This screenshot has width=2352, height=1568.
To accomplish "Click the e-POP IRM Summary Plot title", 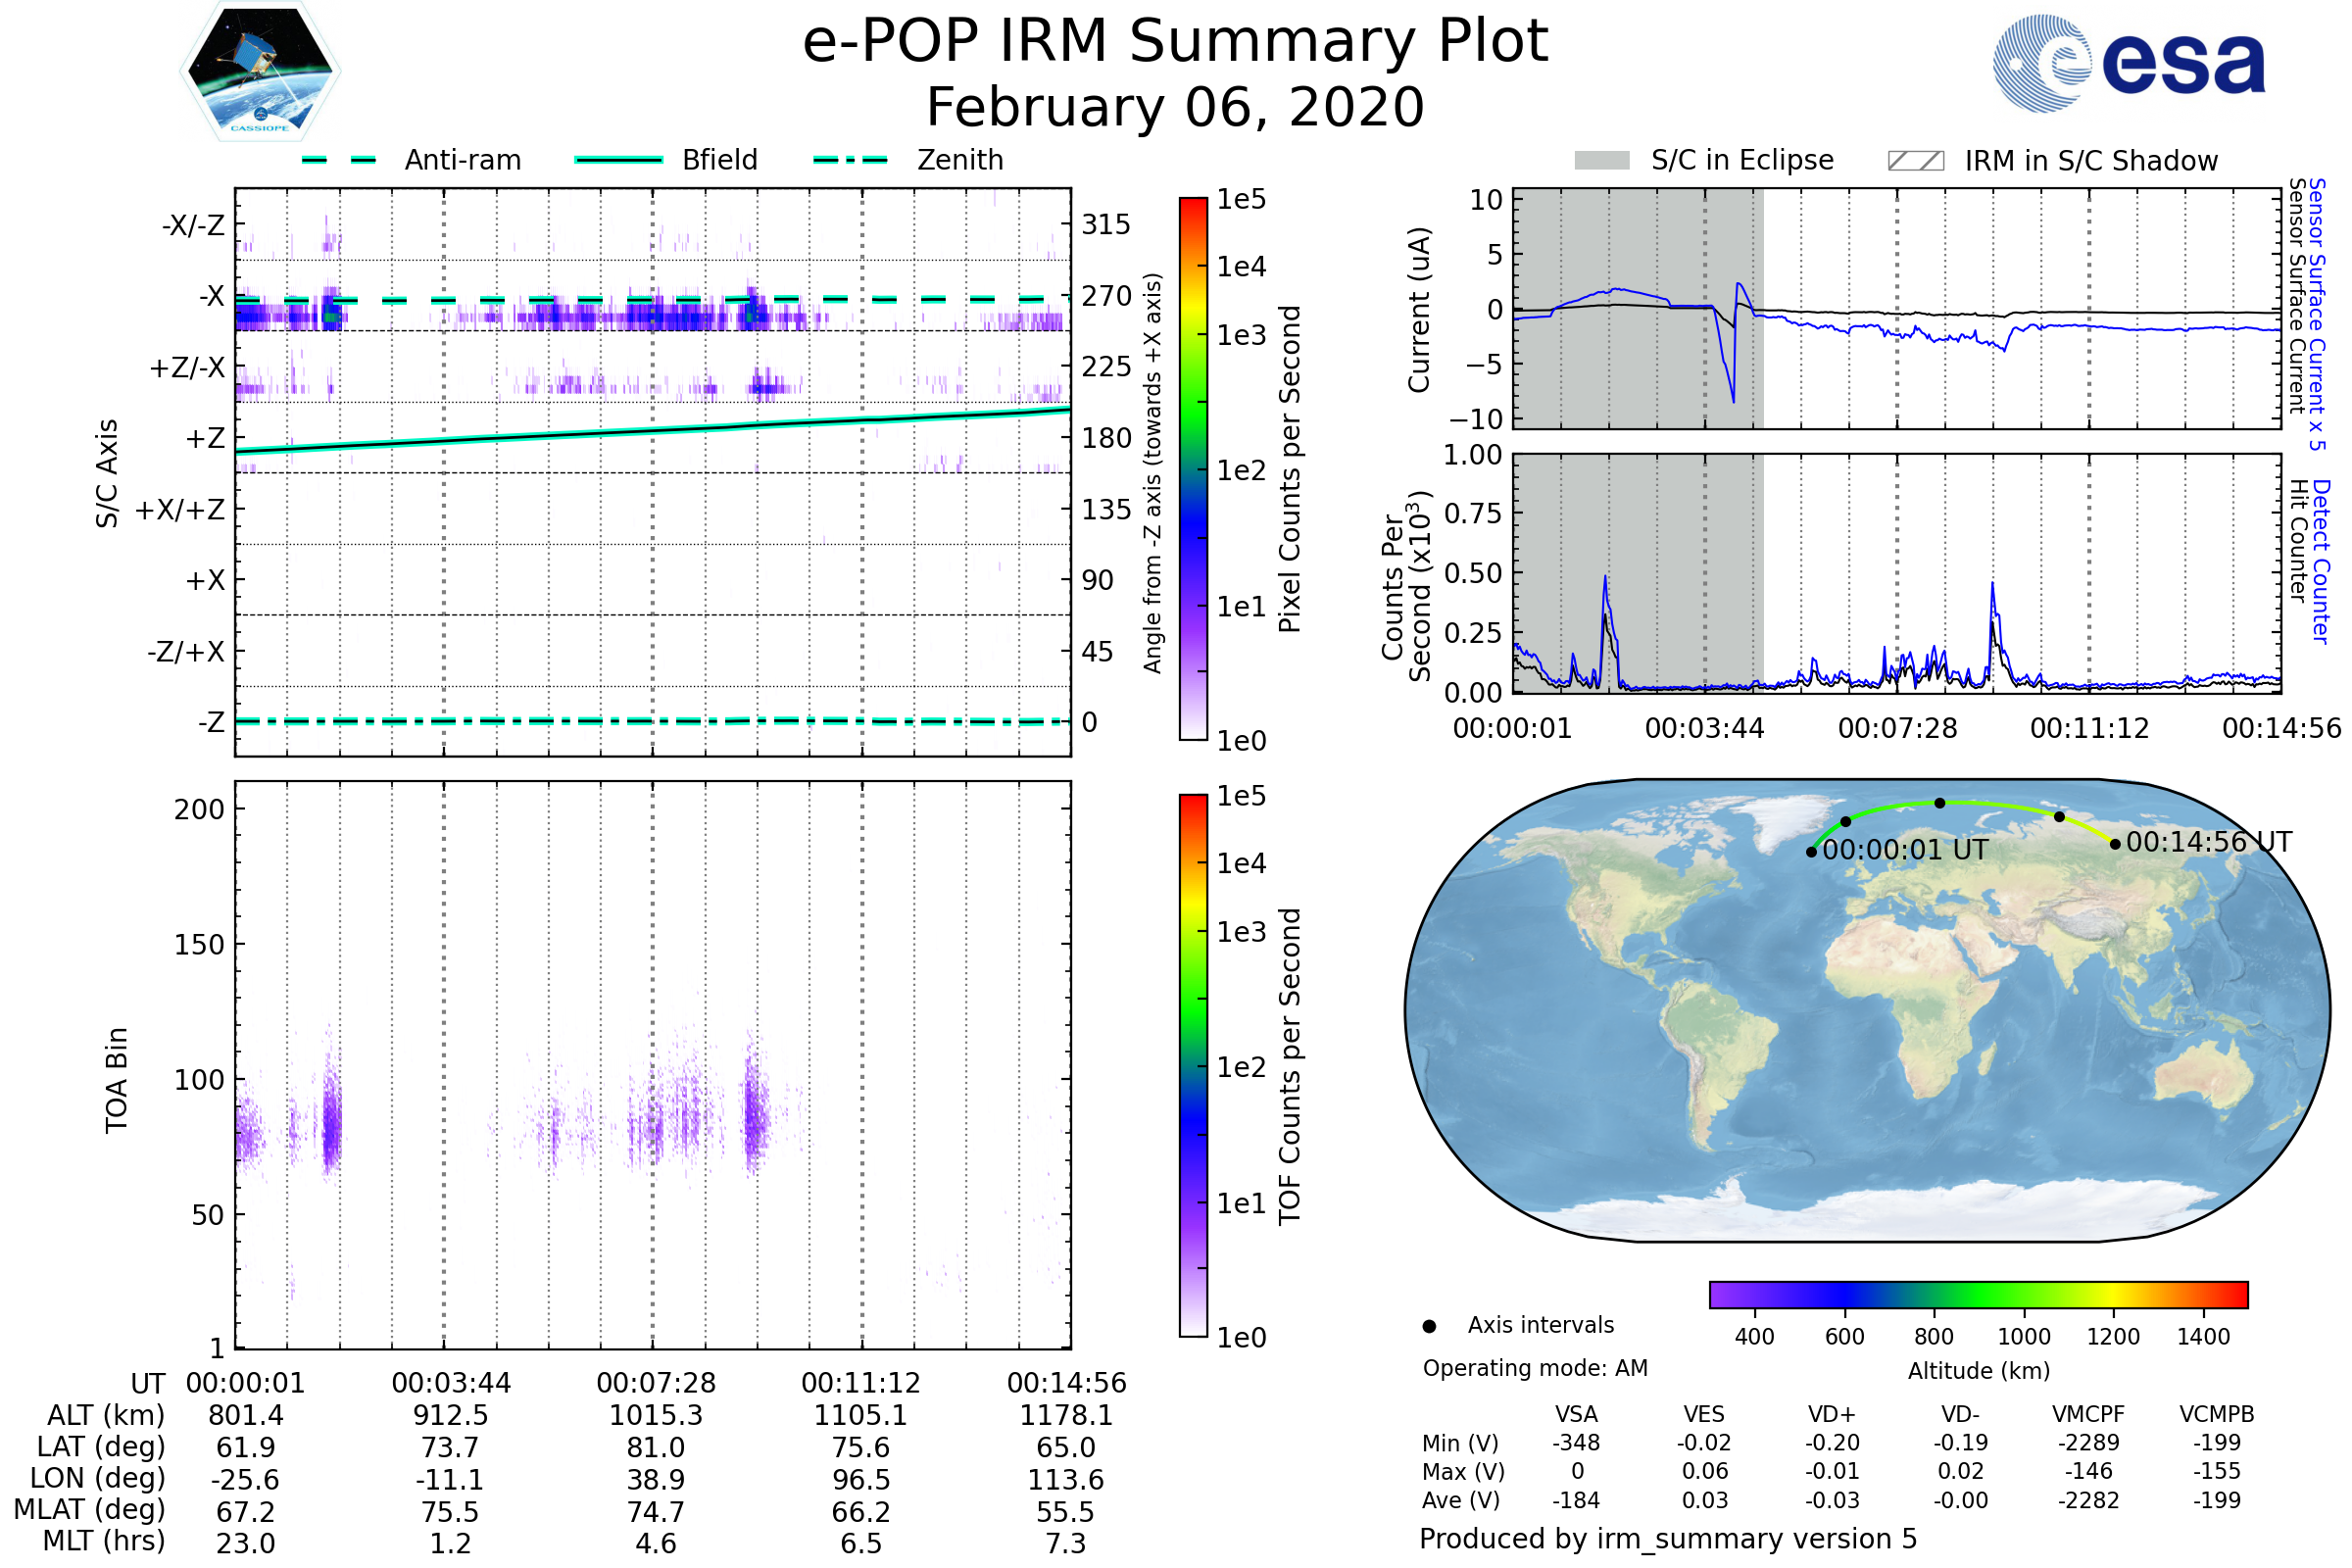I will pos(1175,42).
